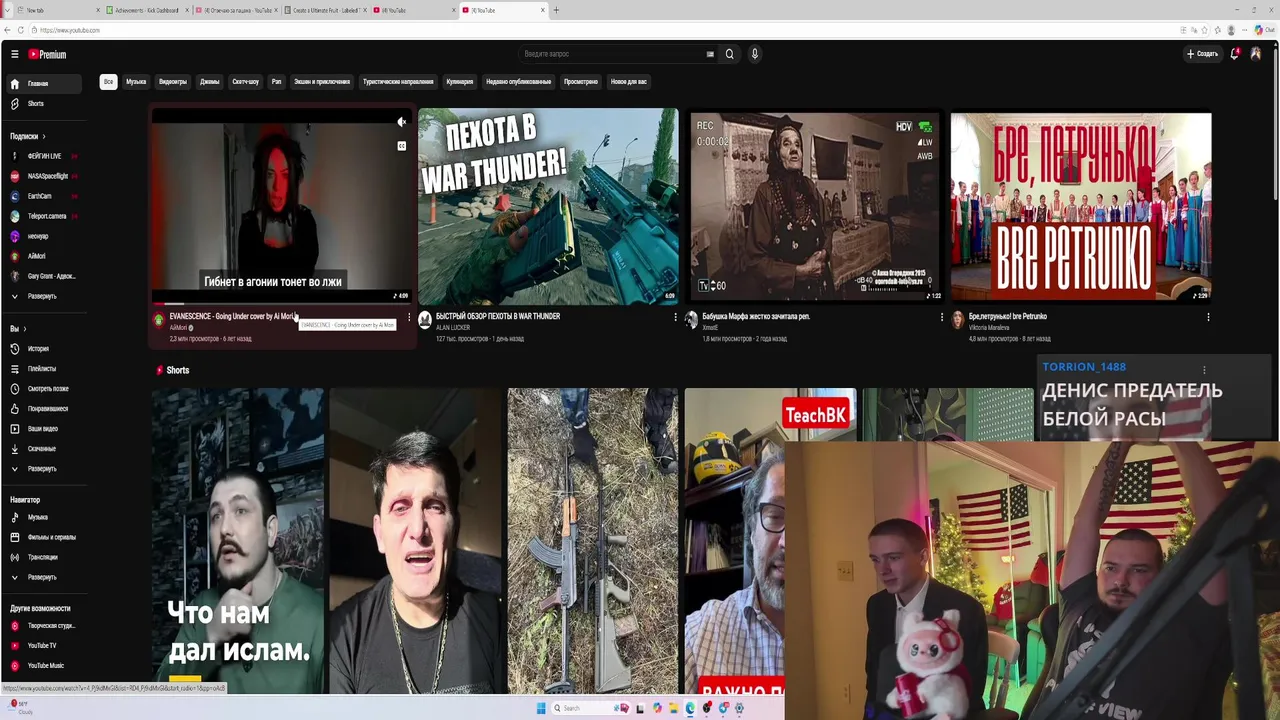The height and width of the screenshot is (720, 1280).
Task: Select the Просмотрено filter chip
Action: click(581, 82)
